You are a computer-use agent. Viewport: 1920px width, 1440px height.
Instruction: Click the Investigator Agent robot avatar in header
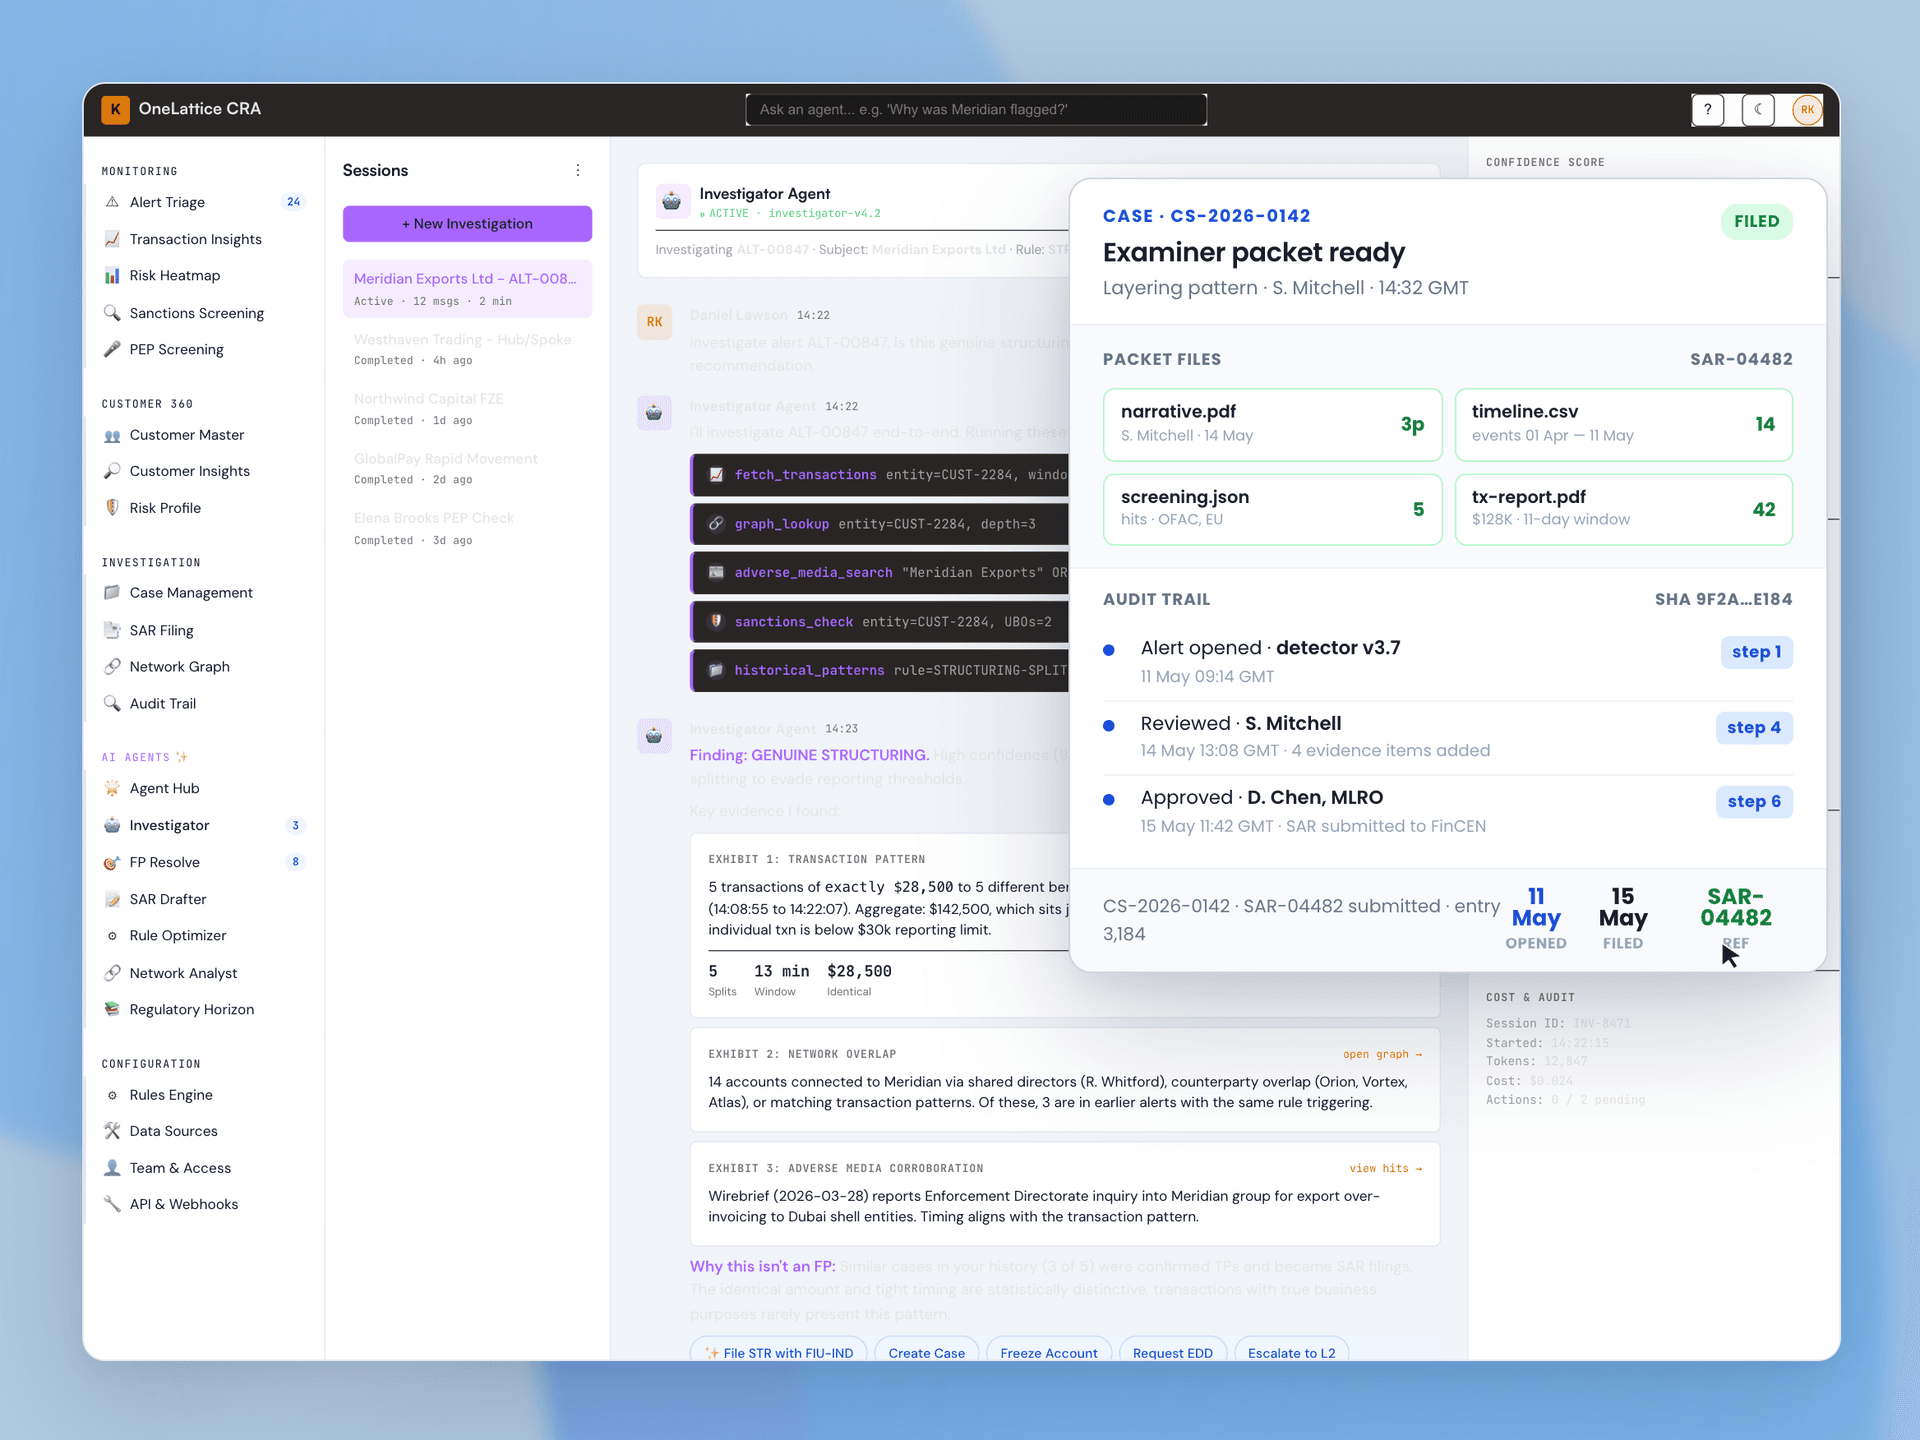(672, 201)
